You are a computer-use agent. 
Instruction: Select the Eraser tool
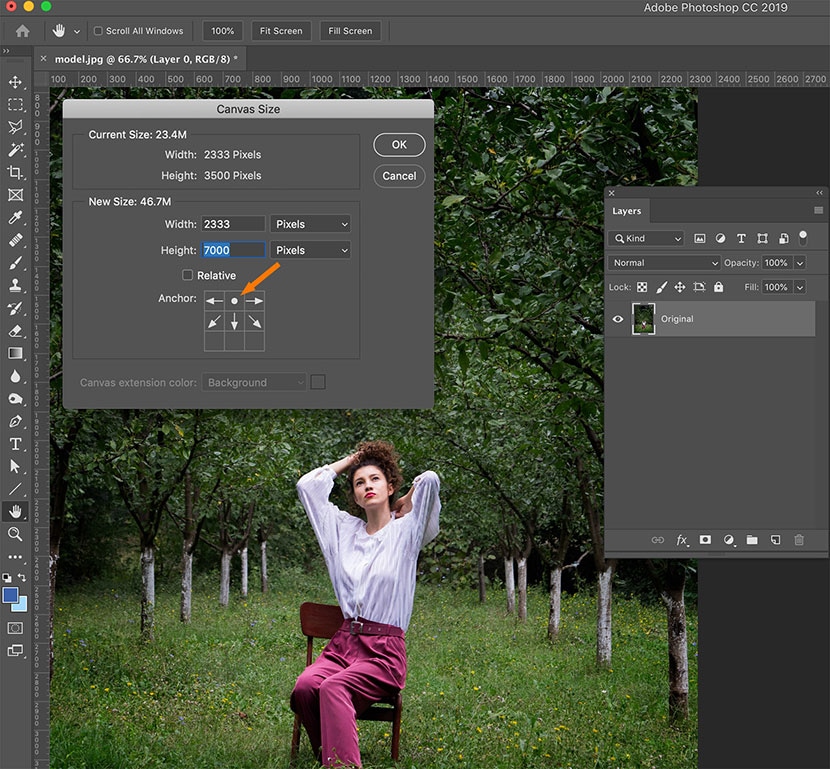[x=15, y=330]
